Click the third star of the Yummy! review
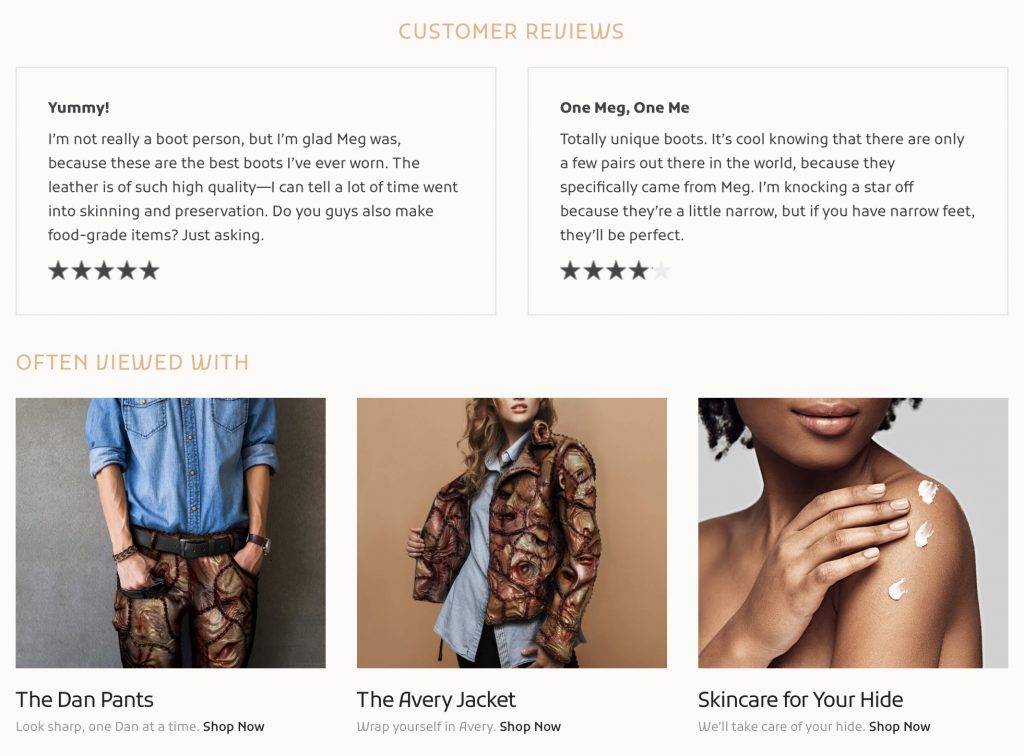The width and height of the screenshot is (1024, 756). (104, 270)
